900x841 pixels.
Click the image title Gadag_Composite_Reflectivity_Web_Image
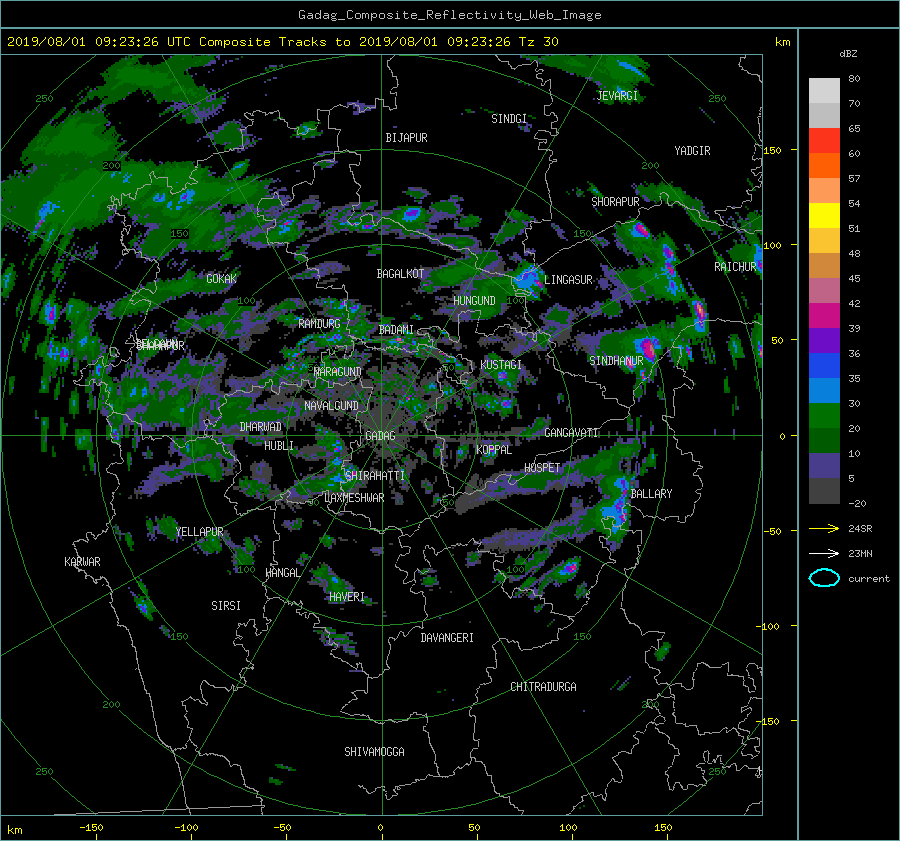(x=449, y=15)
